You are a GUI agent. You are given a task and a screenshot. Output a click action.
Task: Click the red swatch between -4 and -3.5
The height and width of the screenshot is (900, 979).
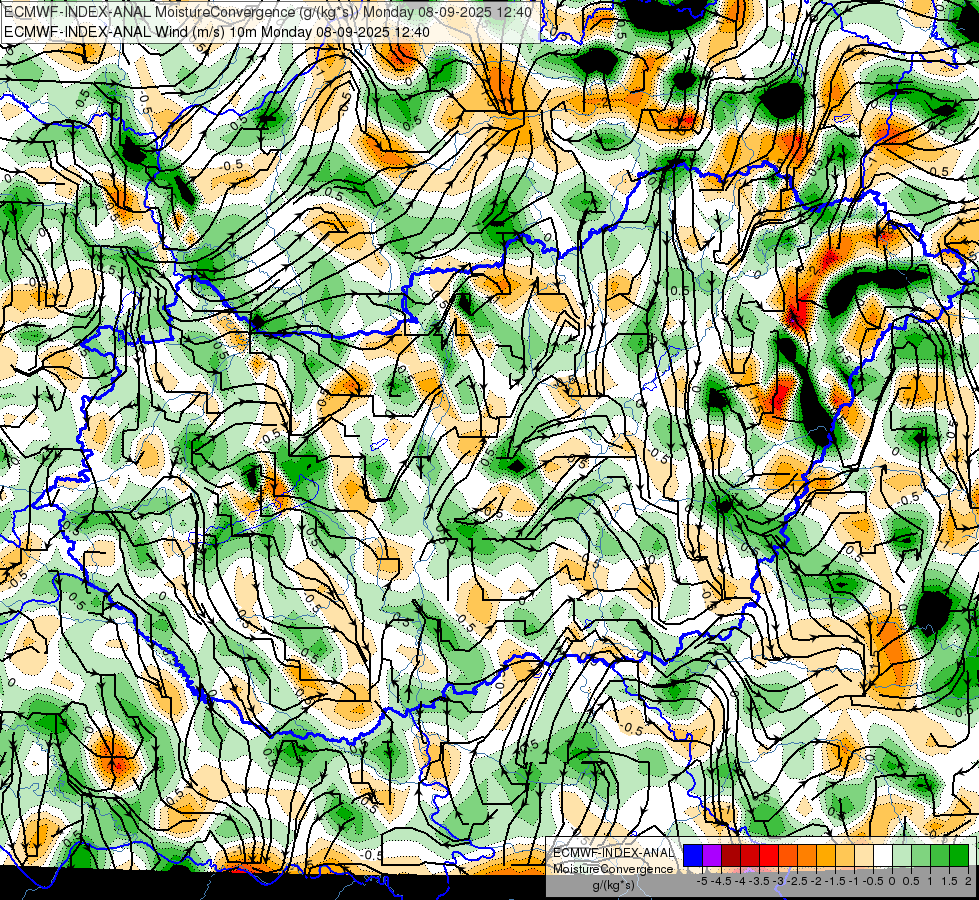(750, 855)
